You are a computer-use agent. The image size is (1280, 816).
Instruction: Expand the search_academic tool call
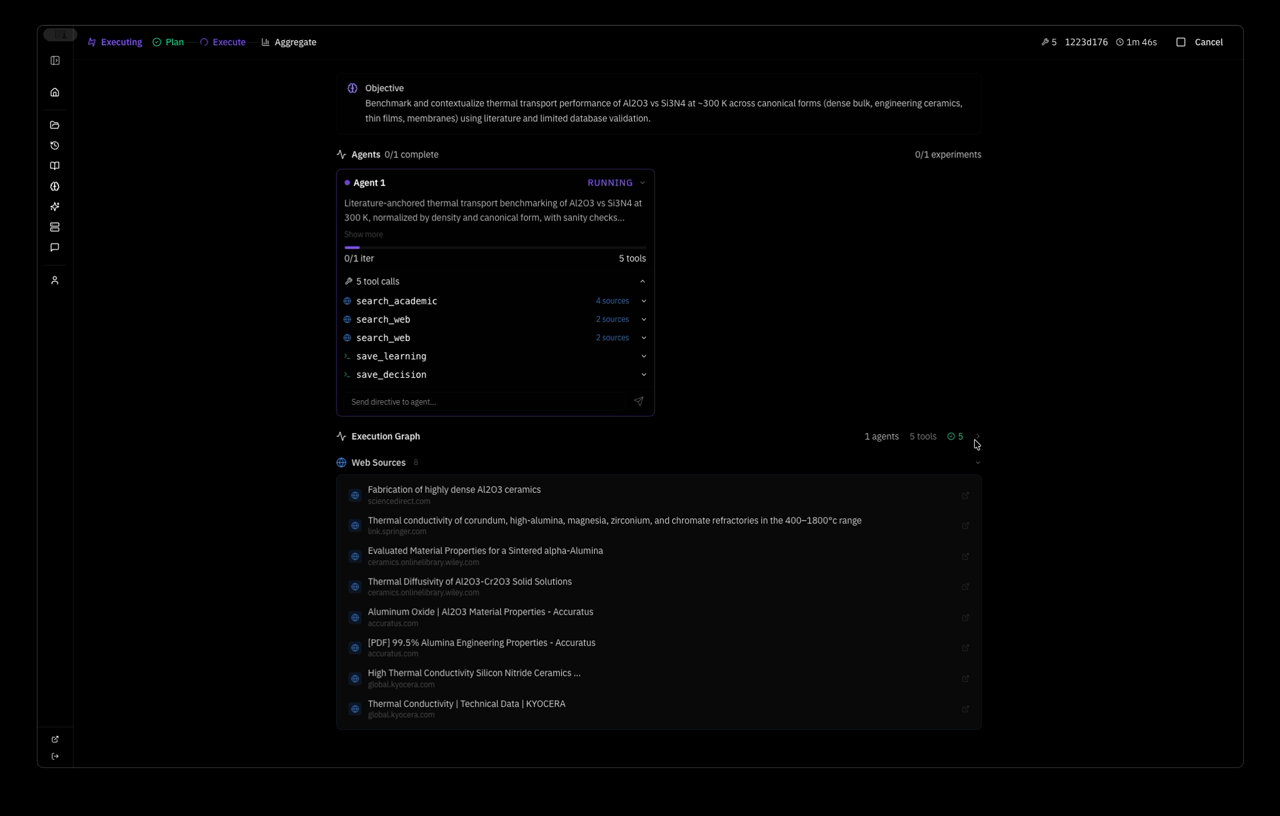pyautogui.click(x=643, y=301)
